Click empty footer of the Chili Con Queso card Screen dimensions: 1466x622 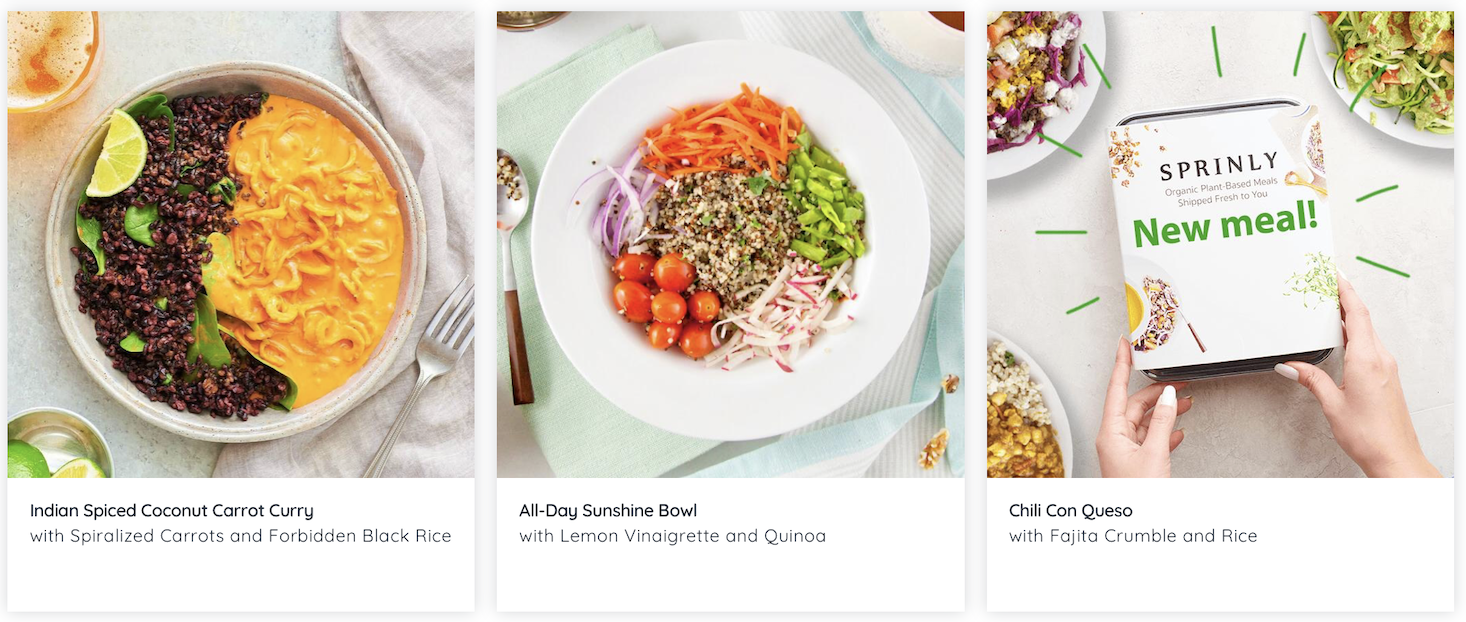point(1220,580)
